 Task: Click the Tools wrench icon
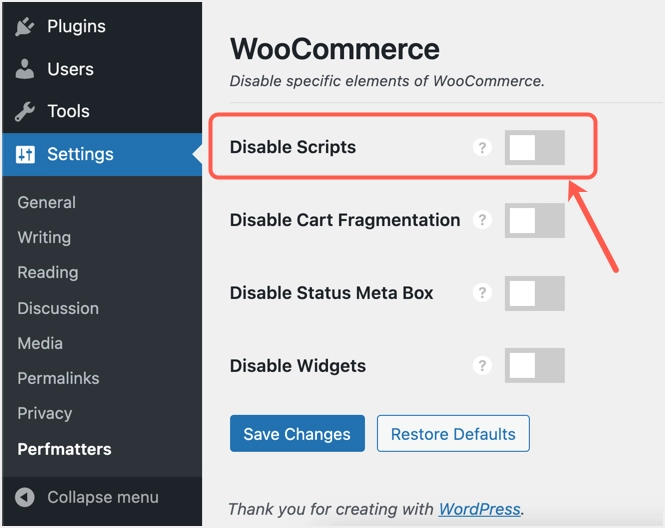(x=25, y=111)
